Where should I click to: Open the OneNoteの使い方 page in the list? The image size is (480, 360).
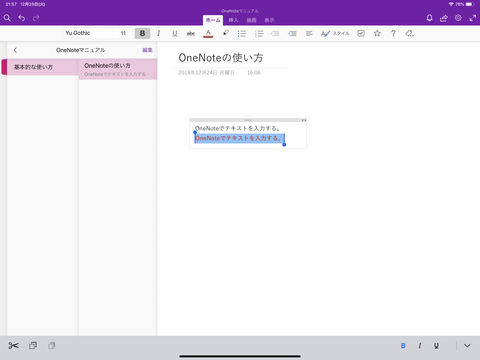pos(118,69)
